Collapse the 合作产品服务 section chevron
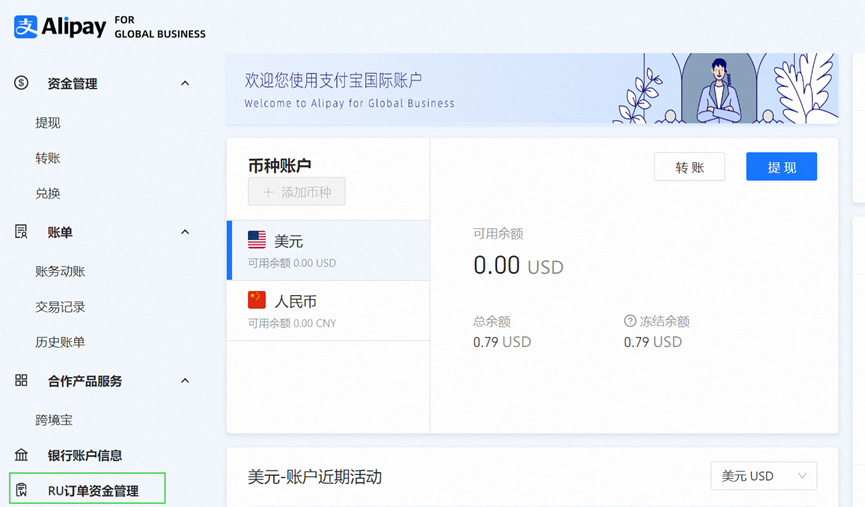 click(x=185, y=381)
